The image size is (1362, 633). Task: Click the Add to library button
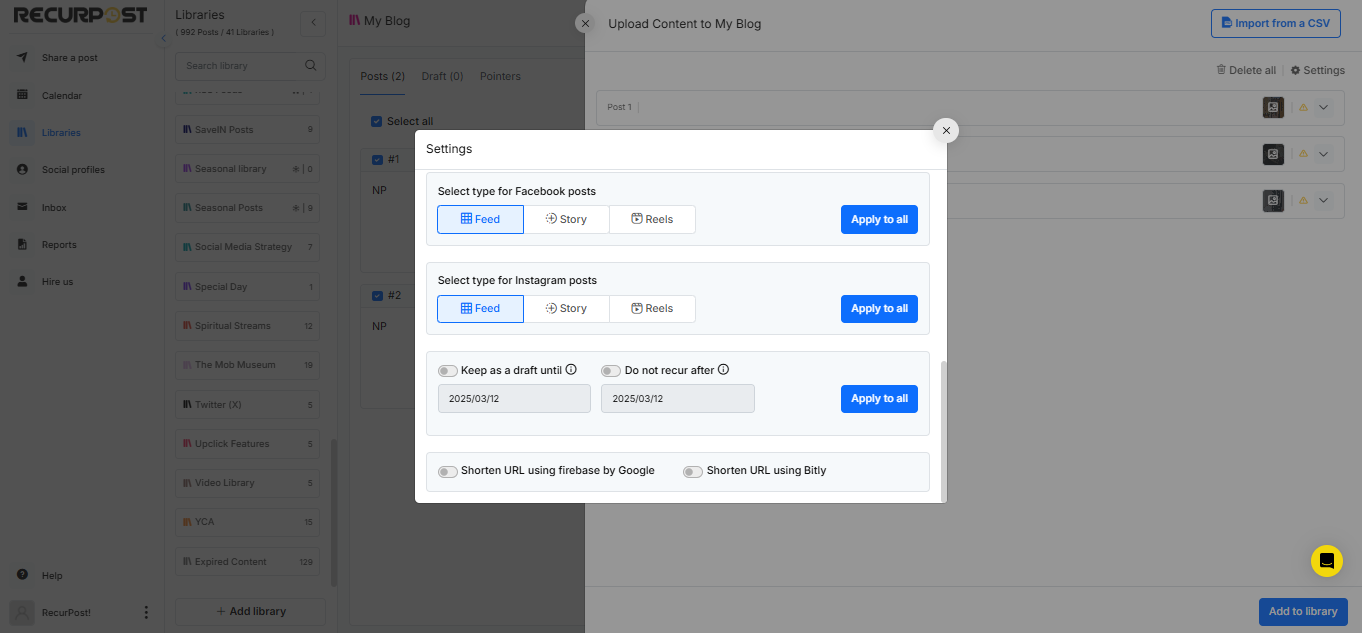coord(1303,612)
